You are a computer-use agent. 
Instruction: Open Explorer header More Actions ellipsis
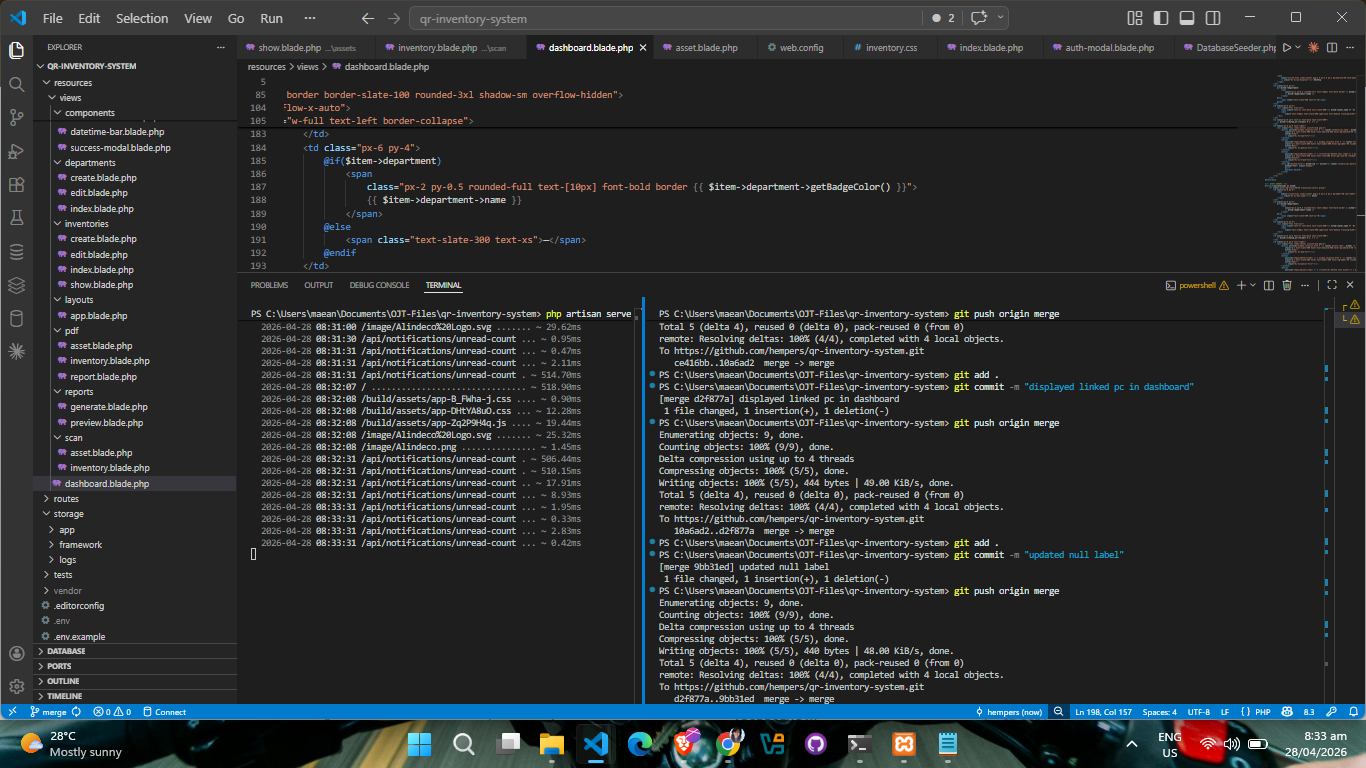pyautogui.click(x=221, y=47)
